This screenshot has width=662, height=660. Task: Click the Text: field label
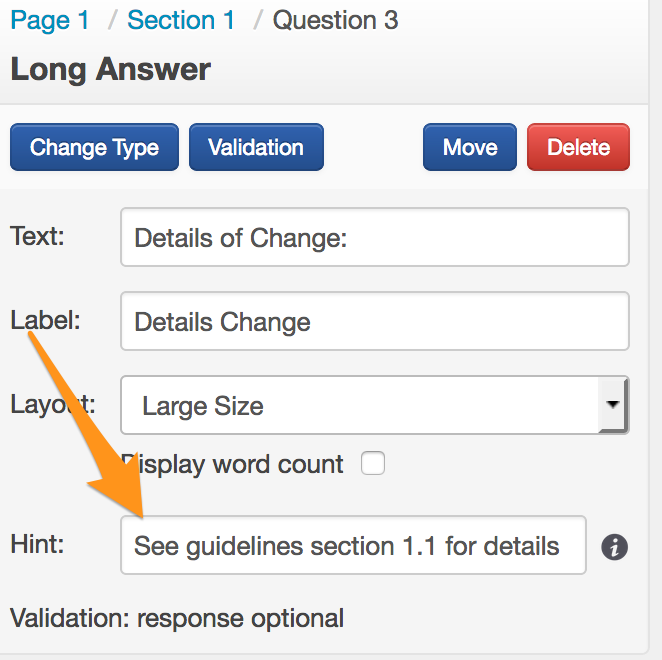click(36, 236)
